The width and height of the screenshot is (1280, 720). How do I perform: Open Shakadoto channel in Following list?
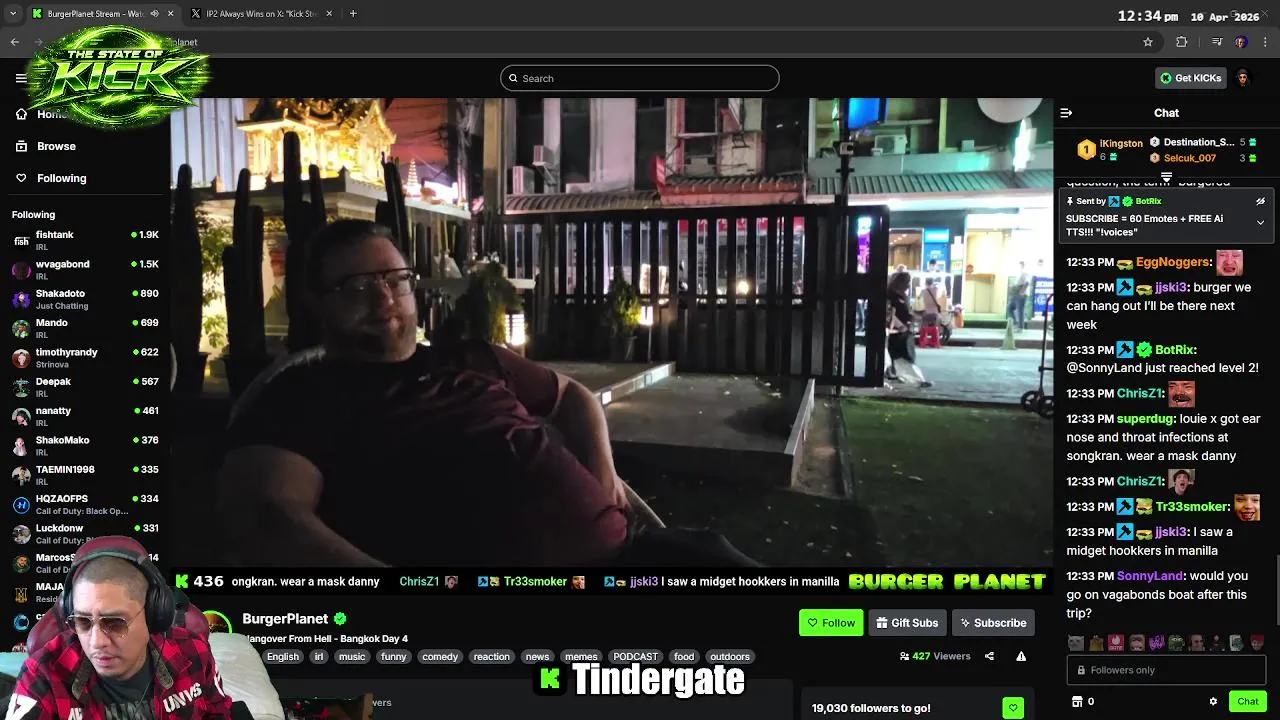85,299
